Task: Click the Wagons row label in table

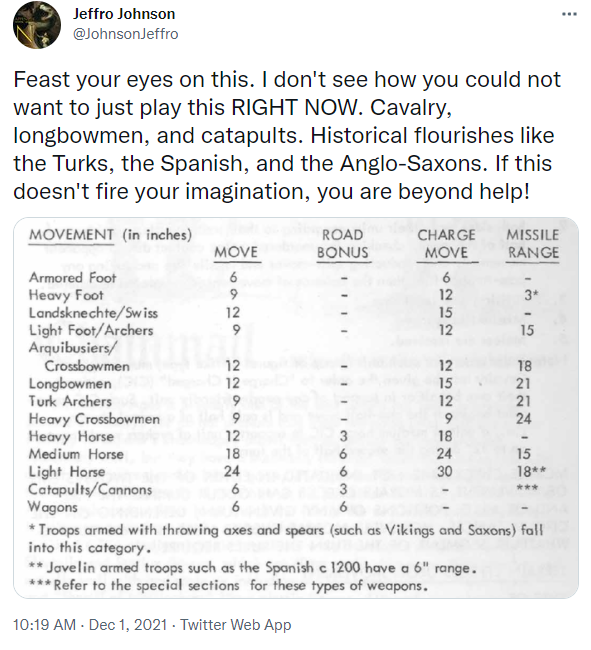Action: pos(53,507)
